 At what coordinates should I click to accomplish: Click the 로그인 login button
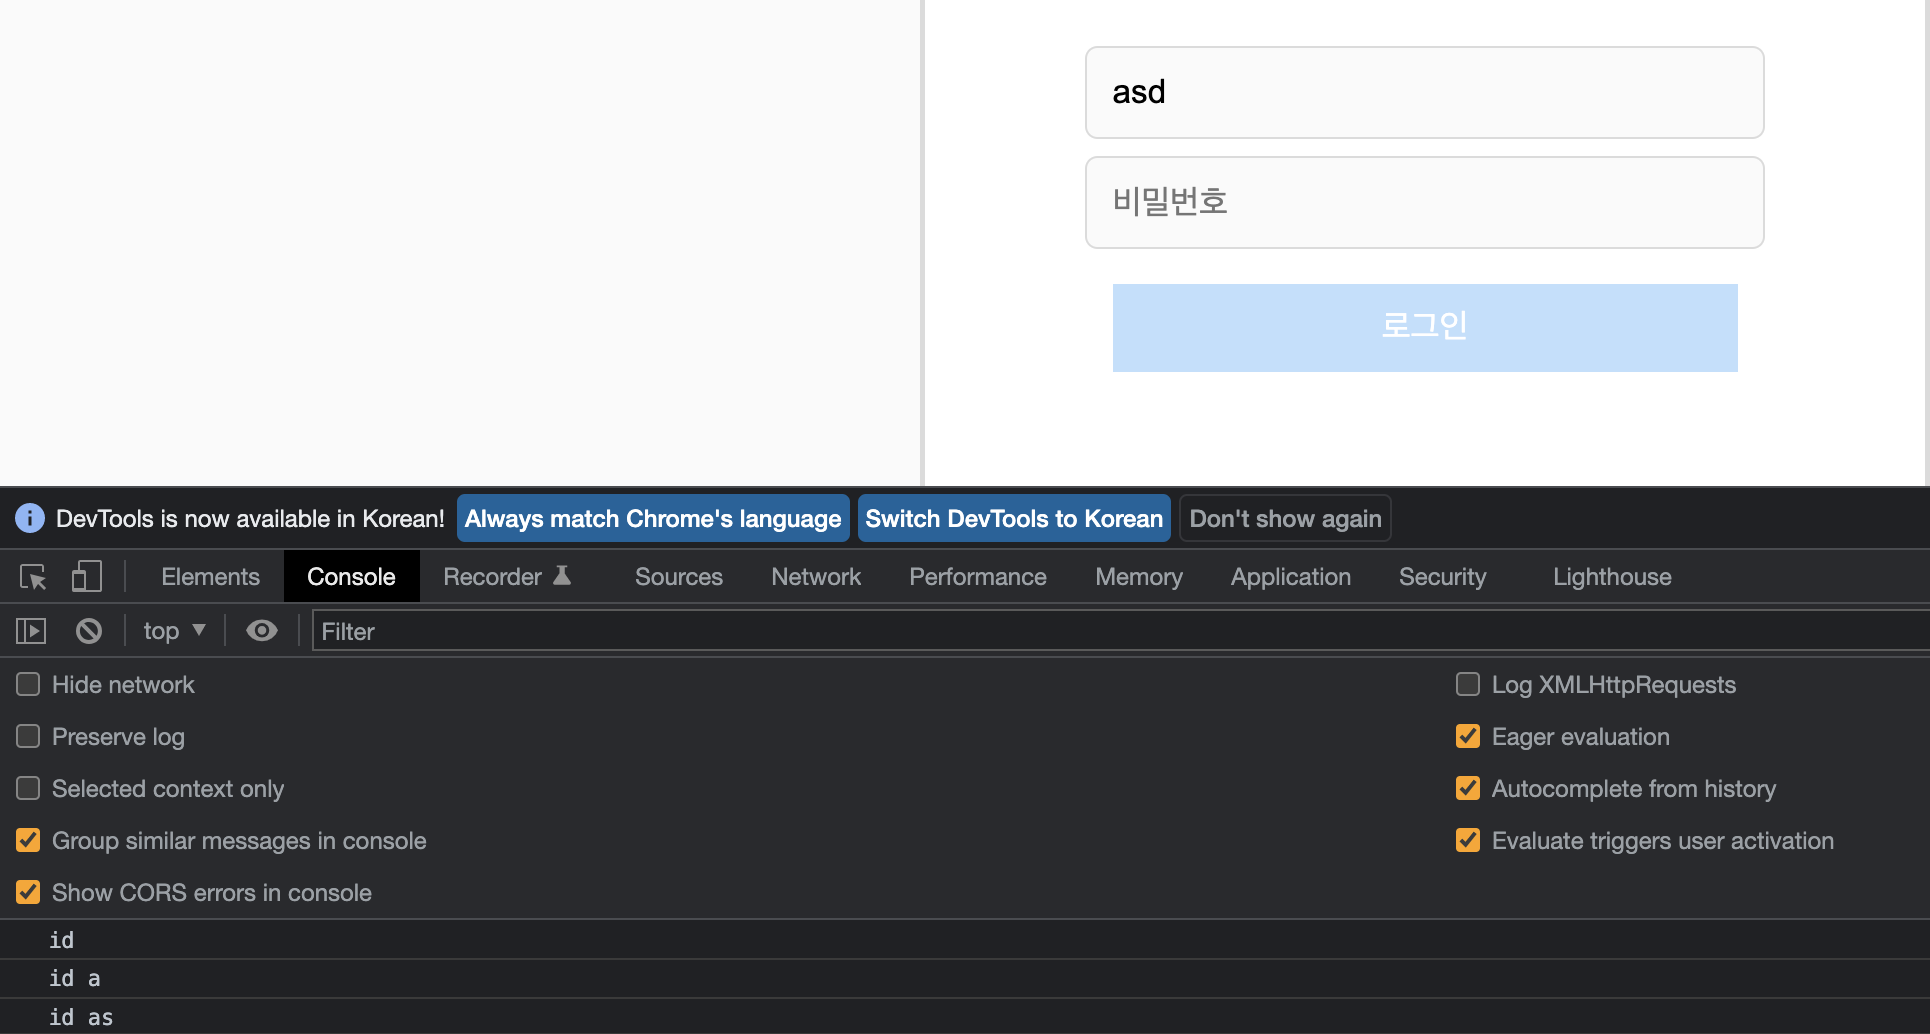[1425, 328]
